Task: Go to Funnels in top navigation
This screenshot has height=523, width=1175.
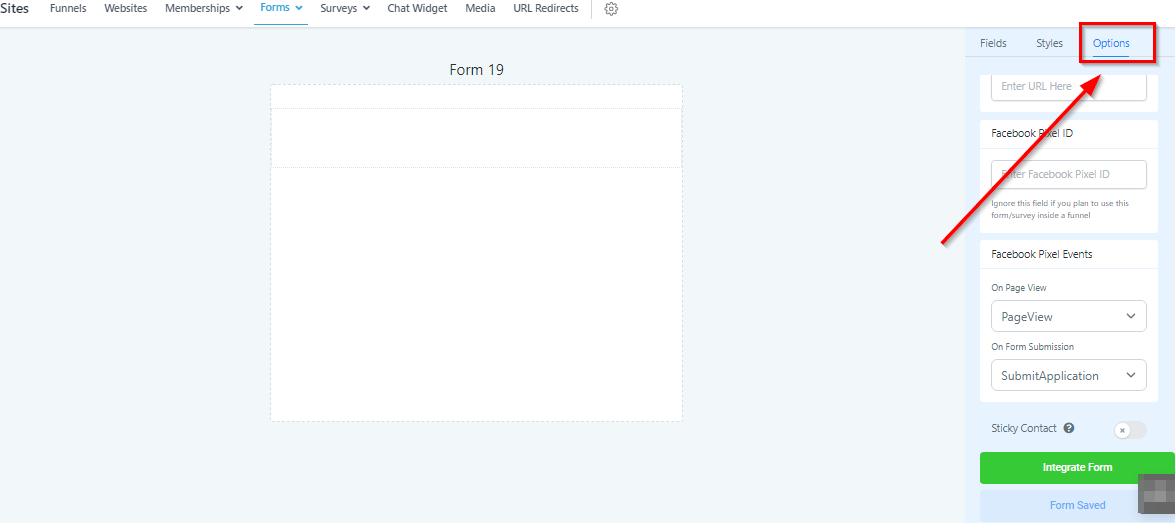Action: coord(68,8)
